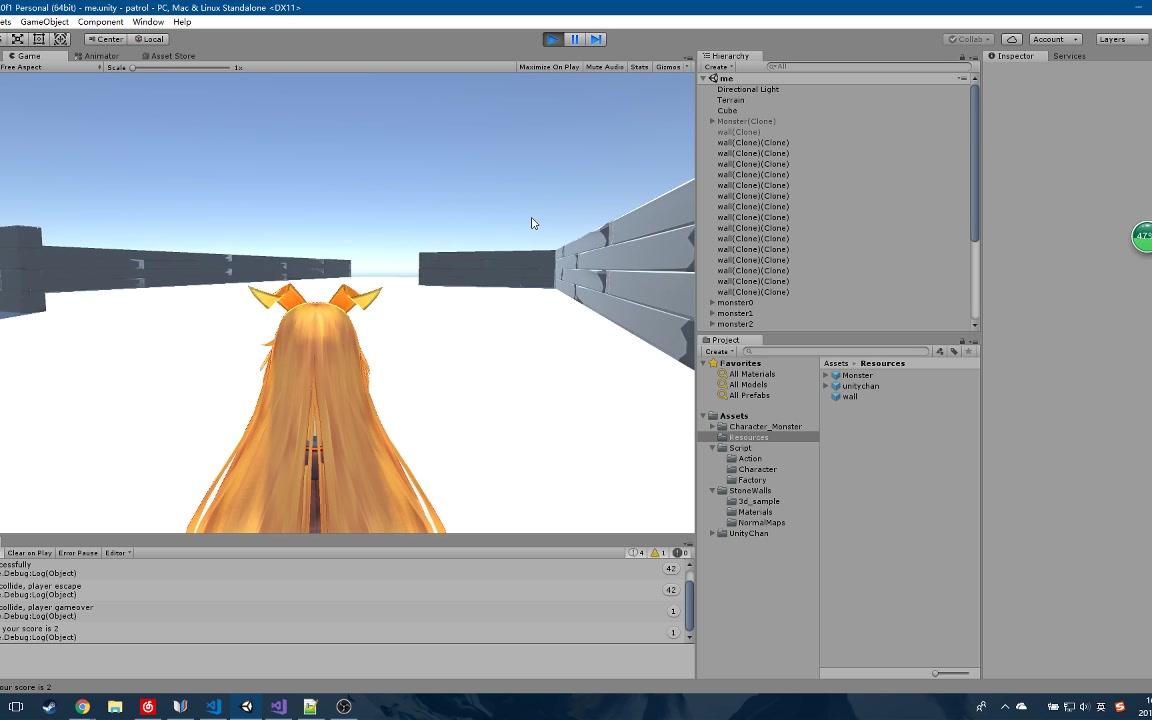Collapse the StoneWalls folder in Project panel

(711, 490)
